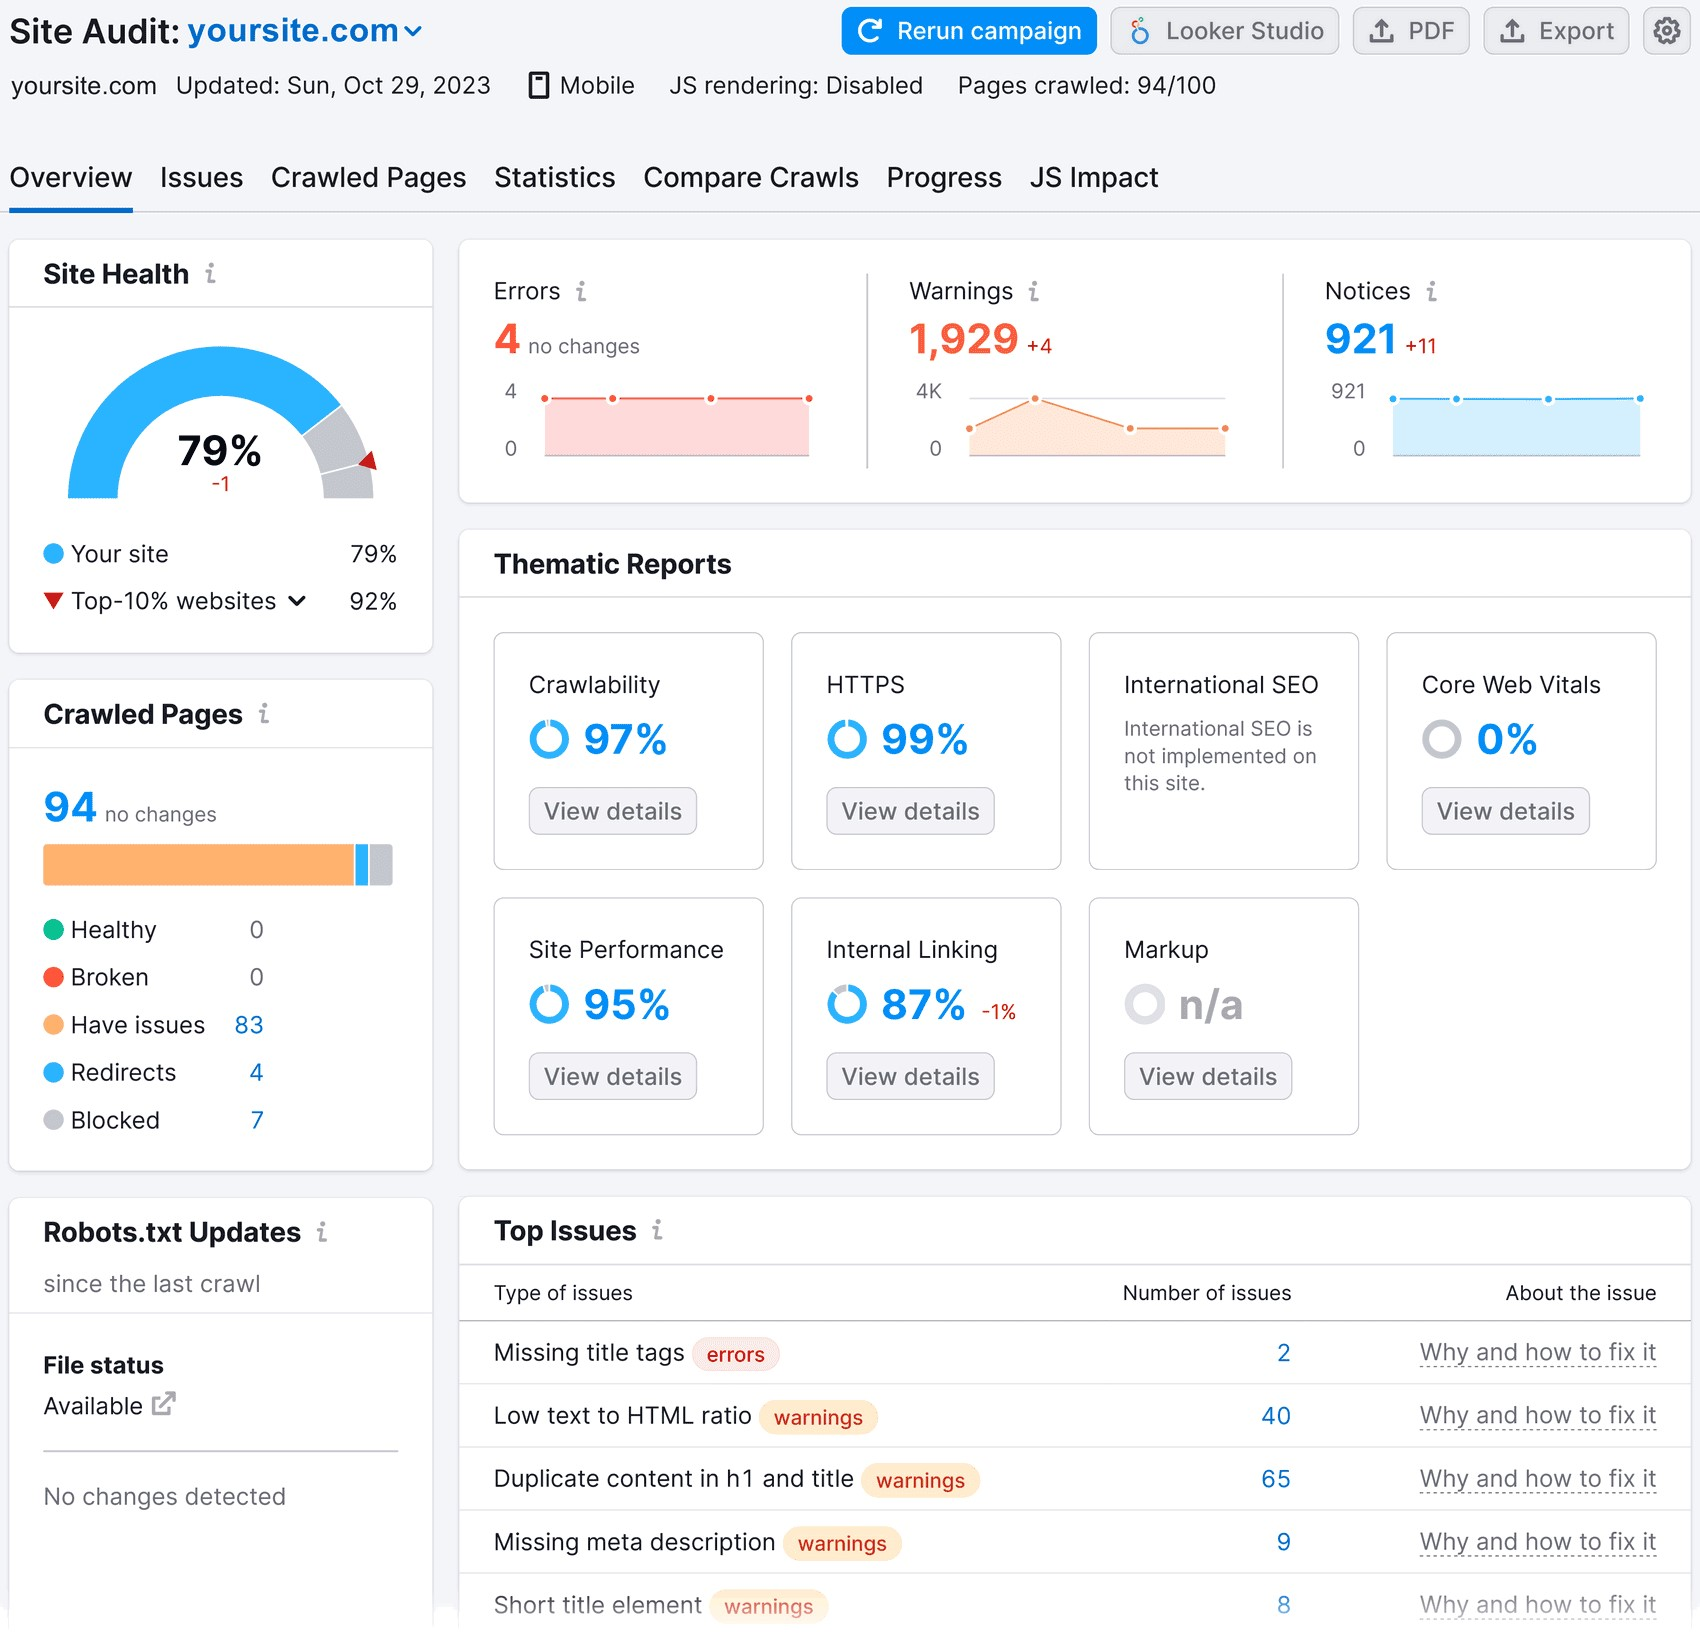Viewport: 1700px width, 1633px height.
Task: Click the orange Have issues bar segment
Action: (198, 865)
